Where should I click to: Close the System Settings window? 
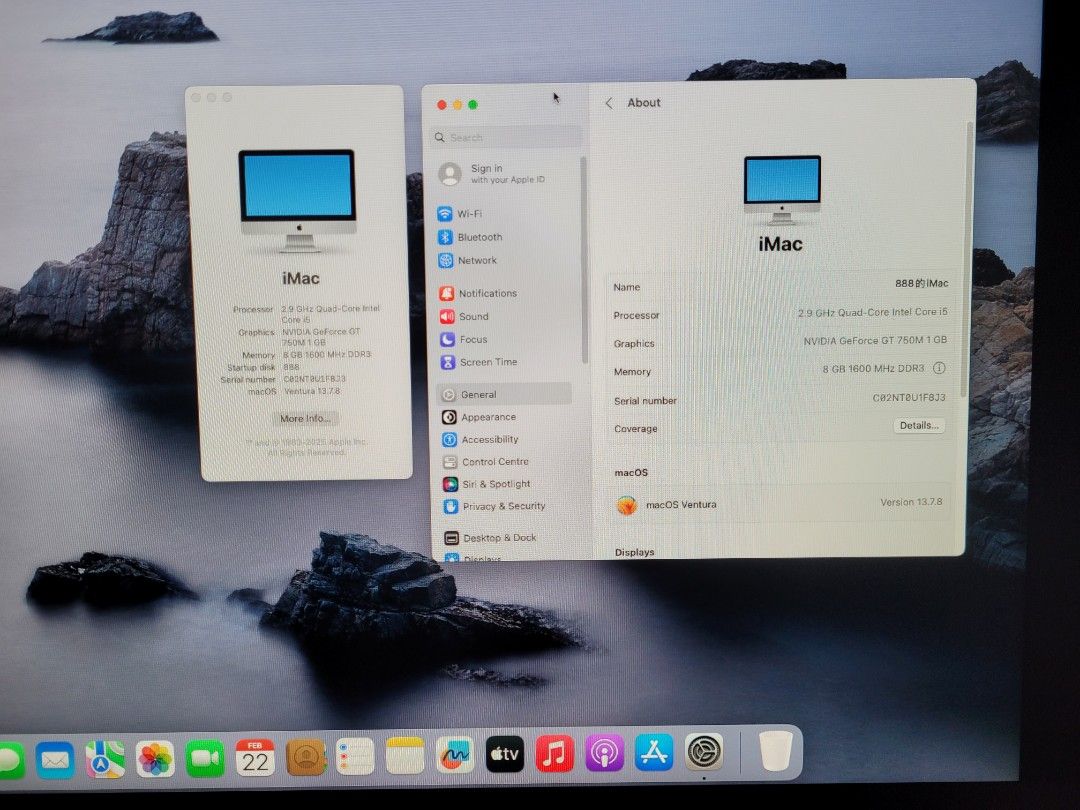[442, 105]
